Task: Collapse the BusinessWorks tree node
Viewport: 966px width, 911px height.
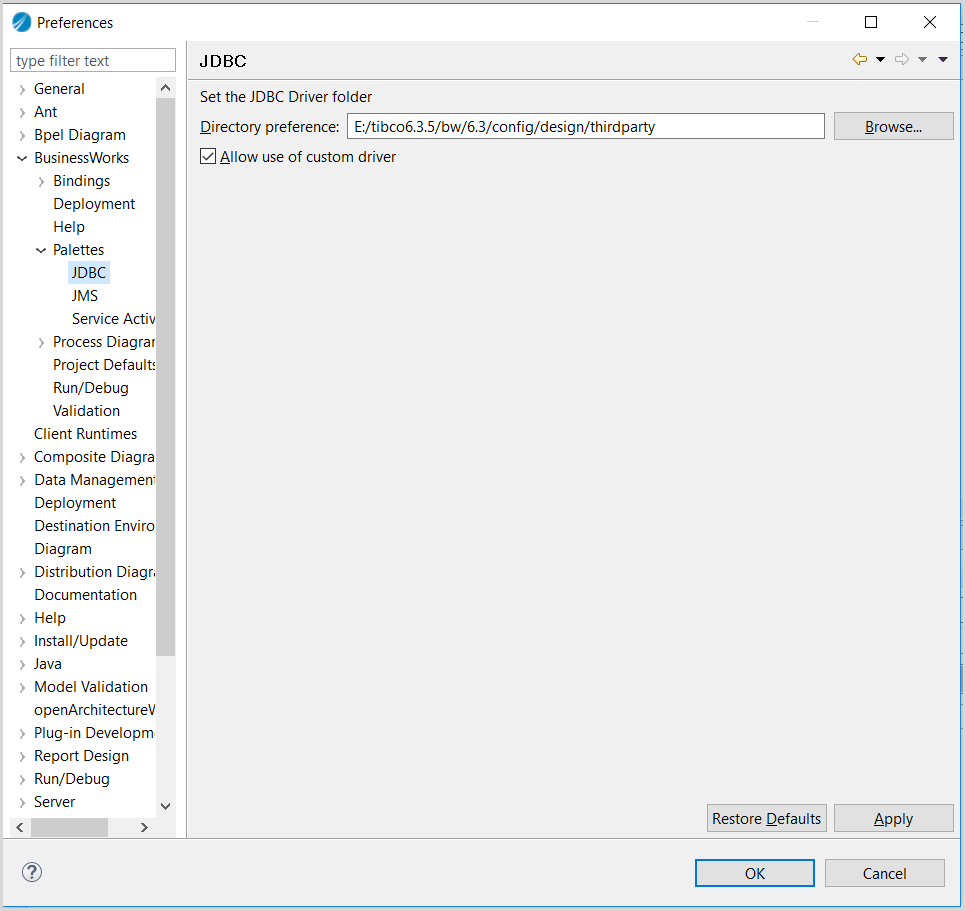Action: (22, 158)
